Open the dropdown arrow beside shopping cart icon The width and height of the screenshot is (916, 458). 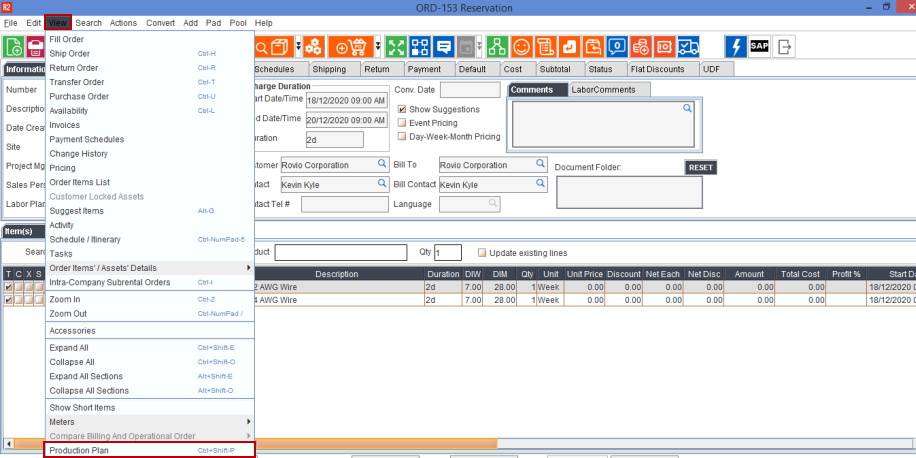coord(377,47)
